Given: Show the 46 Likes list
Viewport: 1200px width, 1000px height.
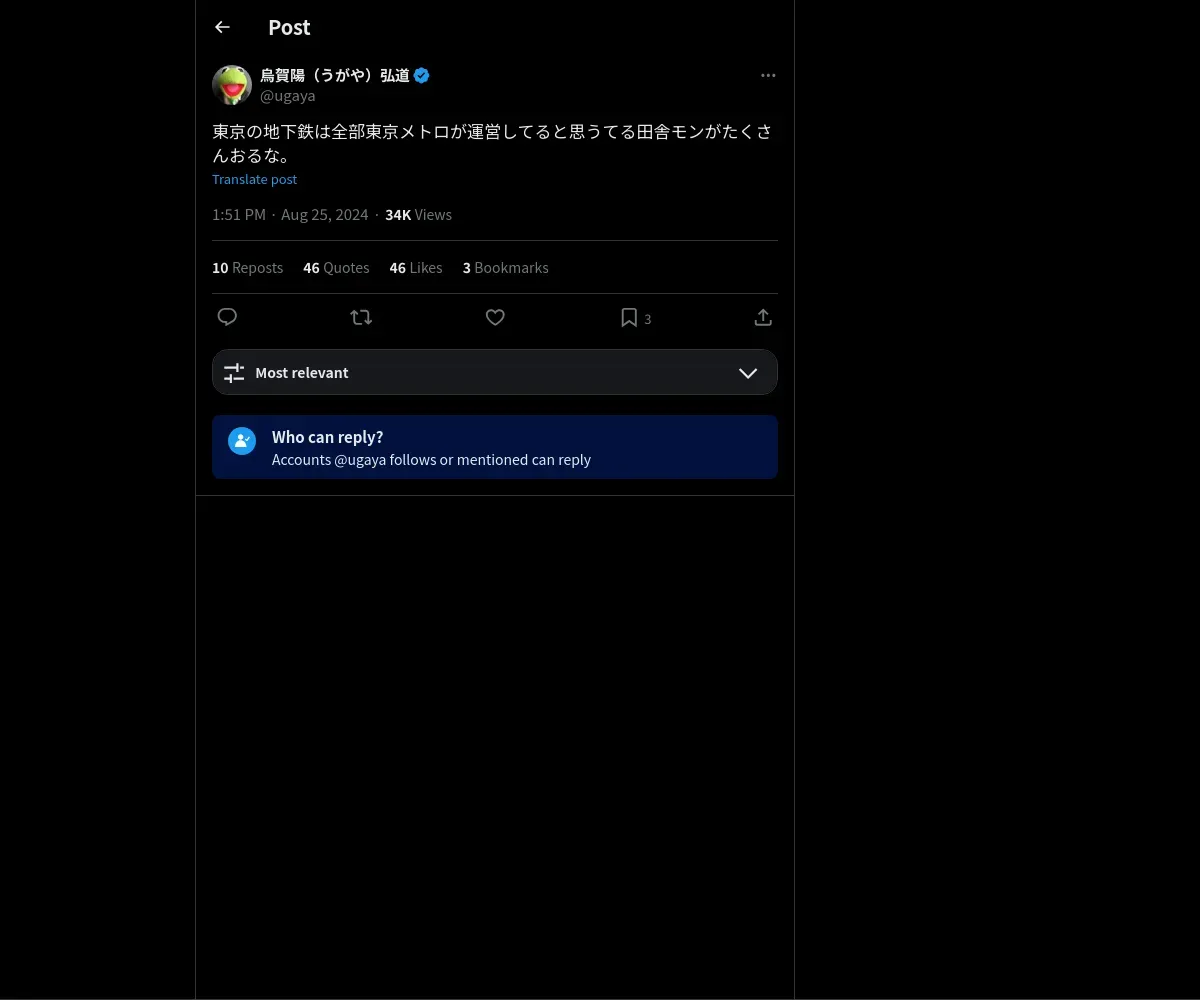Looking at the screenshot, I should coord(416,268).
